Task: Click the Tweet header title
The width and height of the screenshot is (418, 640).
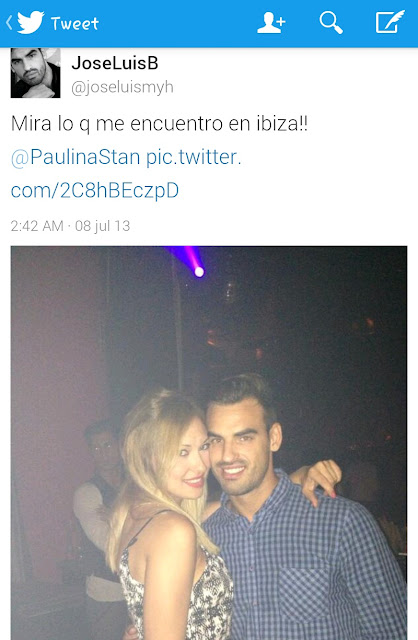Action: pos(75,23)
